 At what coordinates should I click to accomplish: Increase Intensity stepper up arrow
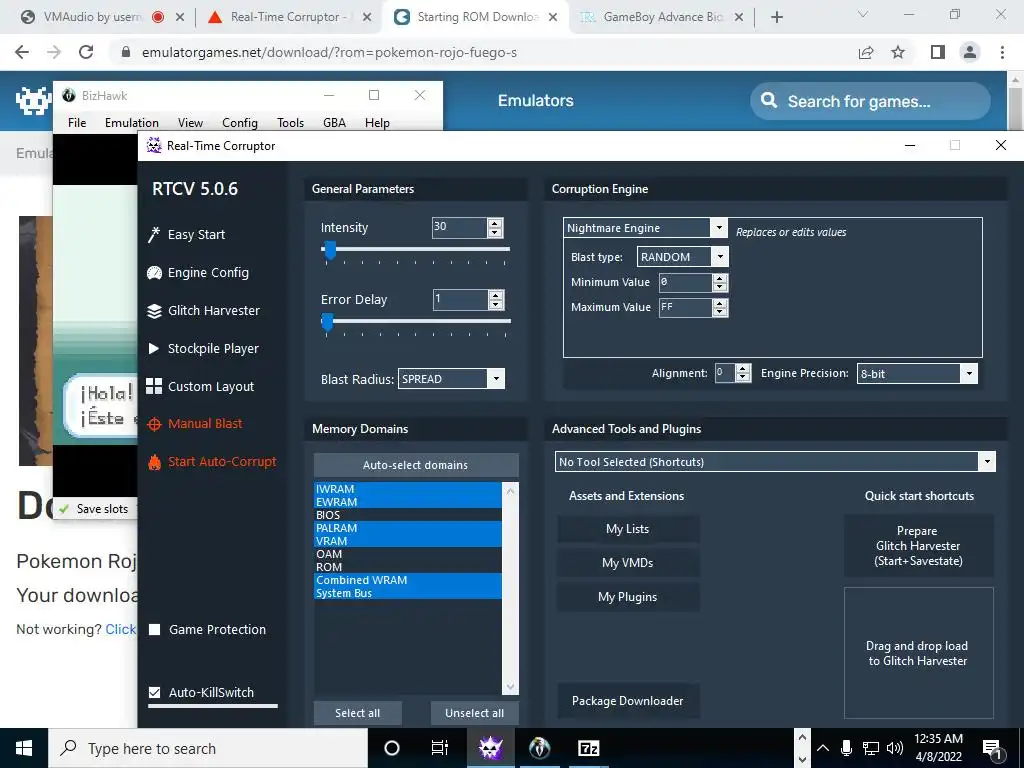coord(495,223)
